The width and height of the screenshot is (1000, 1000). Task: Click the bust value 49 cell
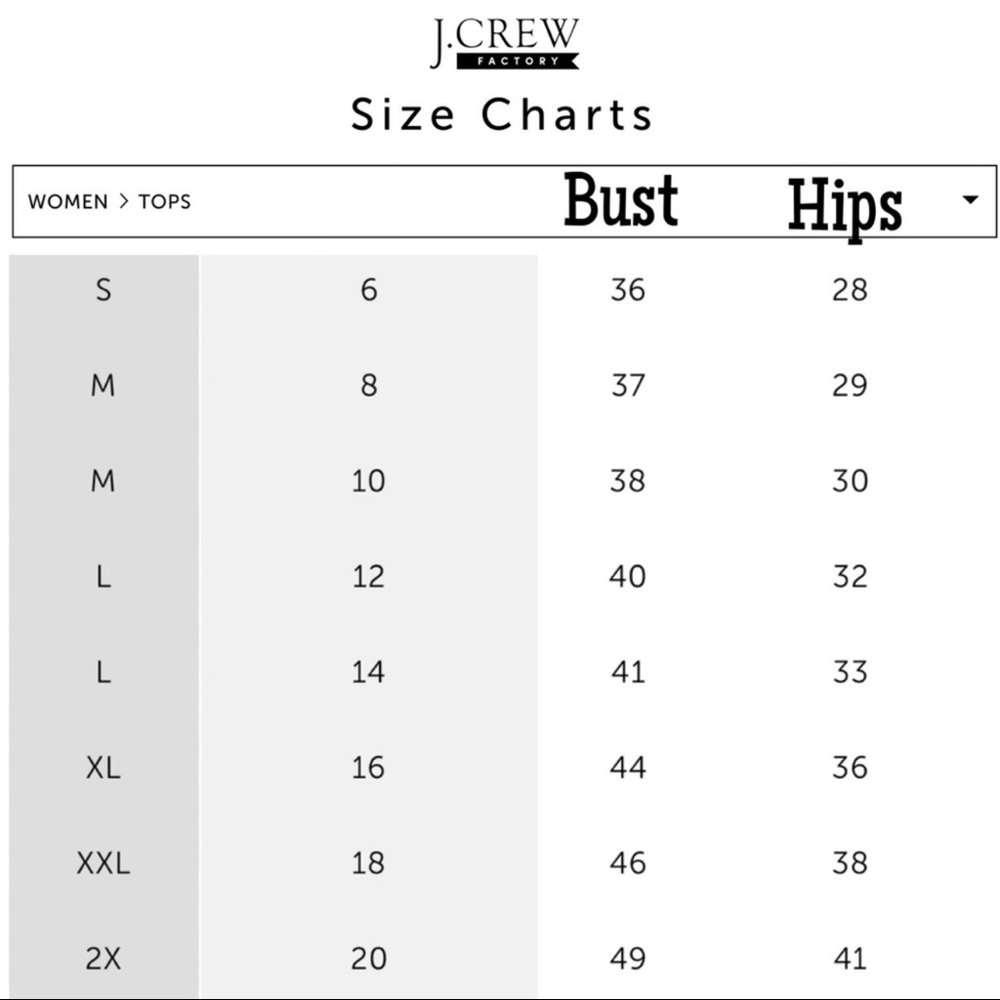tap(628, 959)
